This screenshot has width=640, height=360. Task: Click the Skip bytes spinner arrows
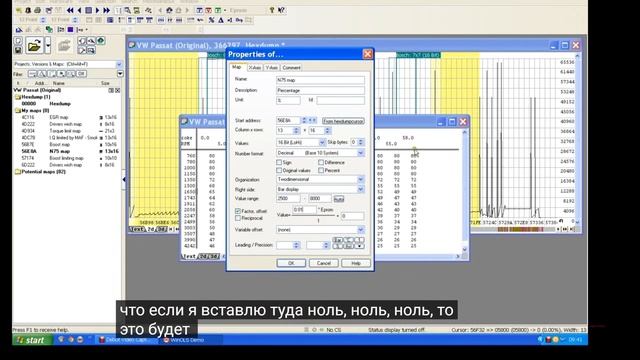pos(360,142)
